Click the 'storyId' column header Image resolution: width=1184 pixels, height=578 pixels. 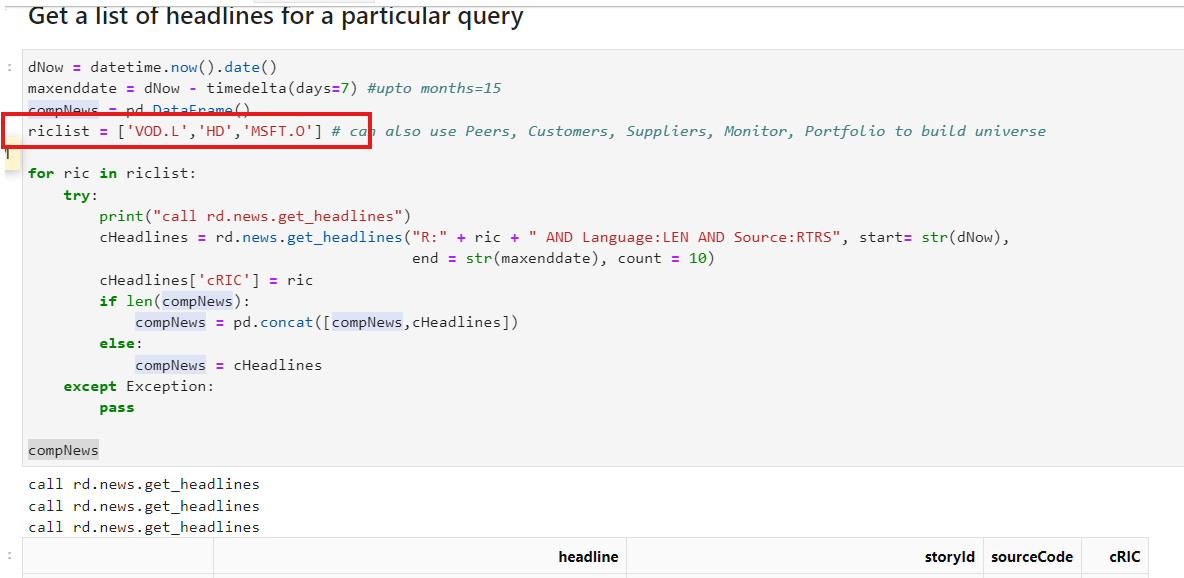pyautogui.click(x=949, y=557)
